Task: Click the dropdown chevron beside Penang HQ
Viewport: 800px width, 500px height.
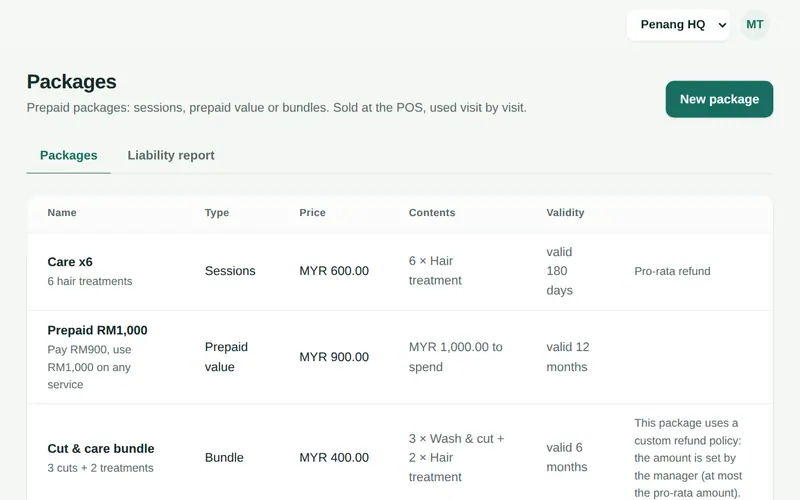Action: click(722, 25)
